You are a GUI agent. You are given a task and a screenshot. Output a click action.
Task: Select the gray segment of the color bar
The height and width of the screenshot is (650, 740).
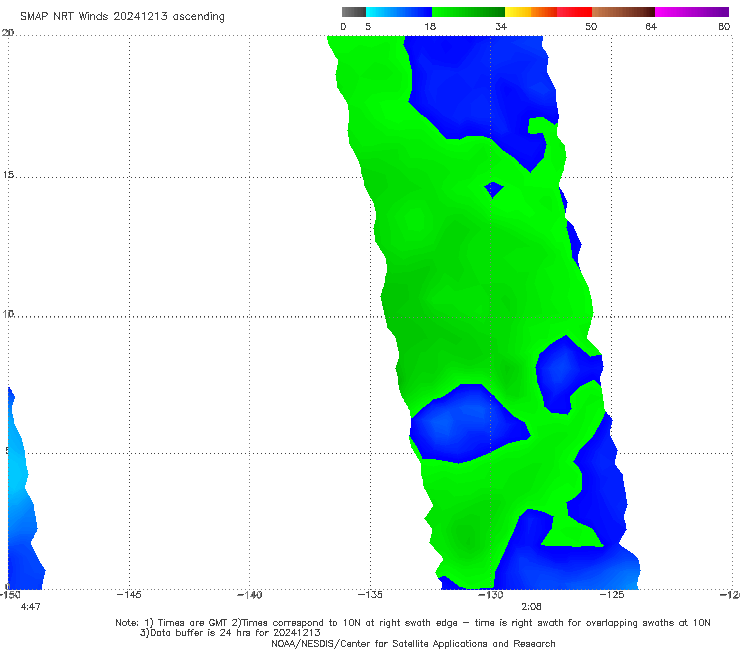point(353,12)
